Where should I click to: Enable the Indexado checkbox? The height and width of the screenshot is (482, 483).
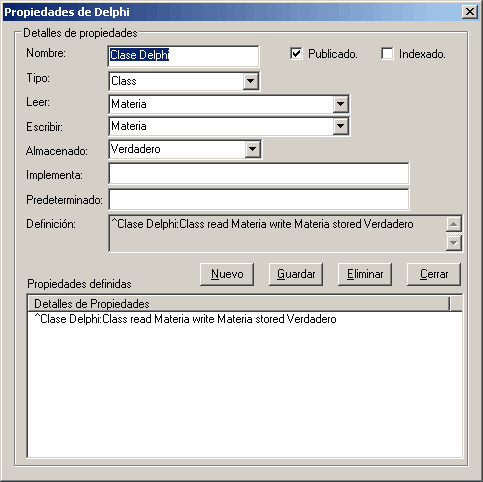click(387, 54)
